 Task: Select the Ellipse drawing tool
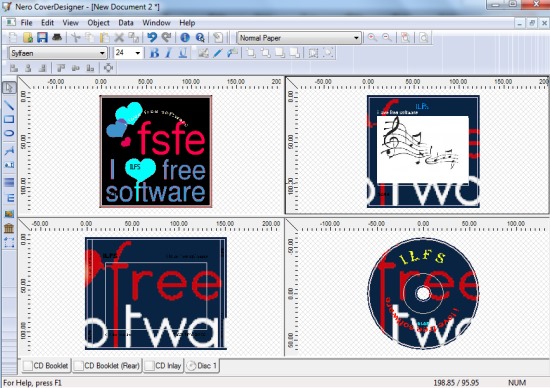click(x=9, y=133)
